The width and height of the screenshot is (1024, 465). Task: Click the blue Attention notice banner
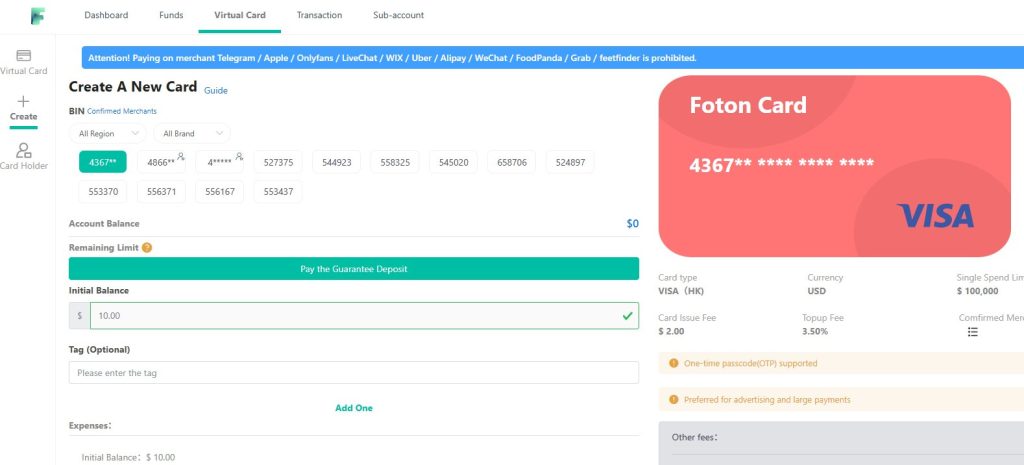tap(552, 57)
